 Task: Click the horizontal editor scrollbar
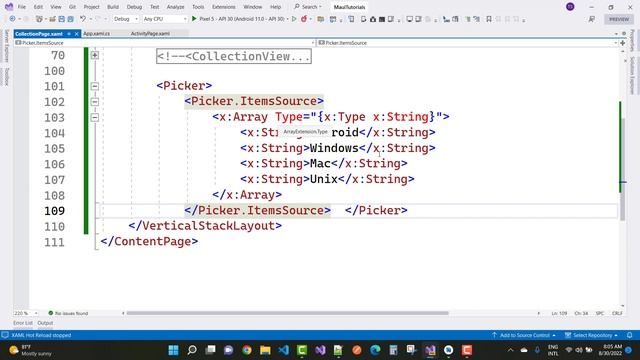tap(287, 313)
